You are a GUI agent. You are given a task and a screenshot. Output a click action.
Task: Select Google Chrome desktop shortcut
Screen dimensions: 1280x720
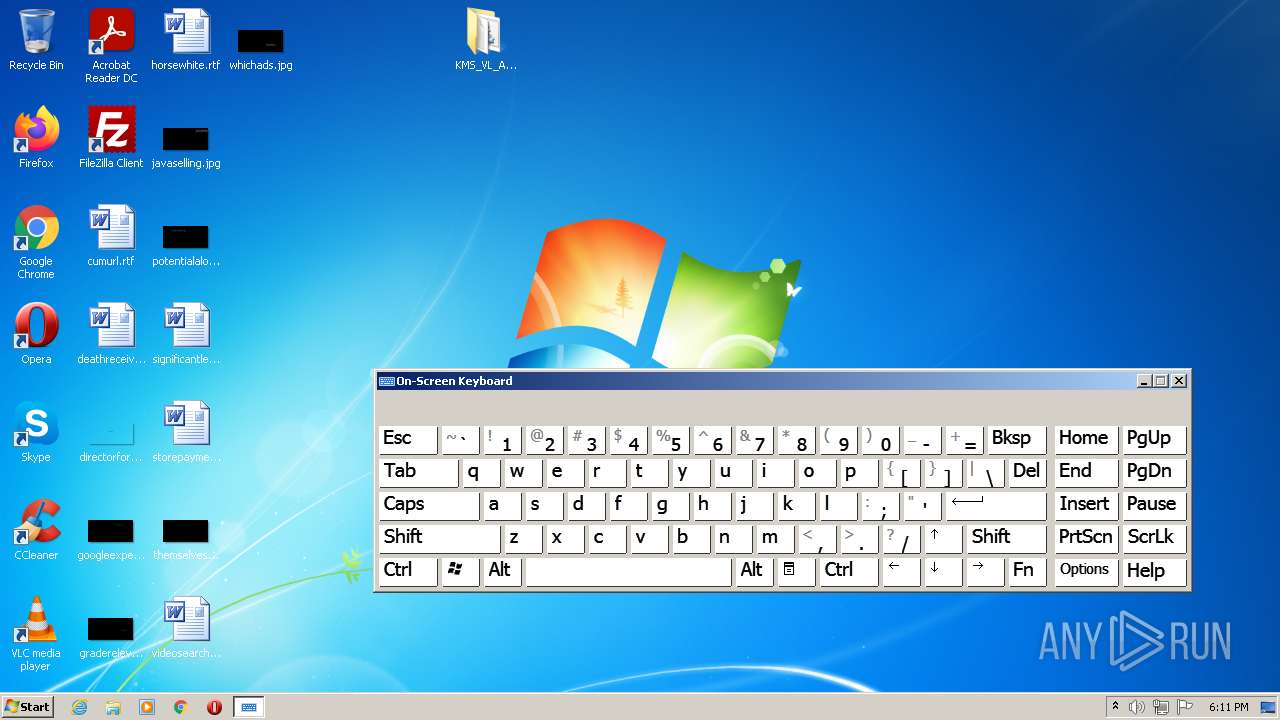pos(36,242)
